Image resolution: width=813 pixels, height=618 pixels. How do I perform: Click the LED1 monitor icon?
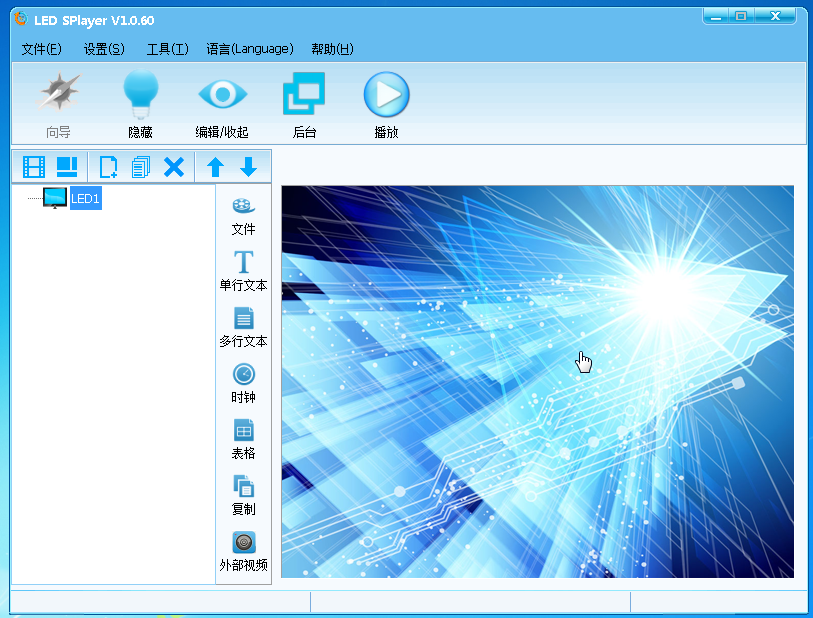pyautogui.click(x=55, y=198)
